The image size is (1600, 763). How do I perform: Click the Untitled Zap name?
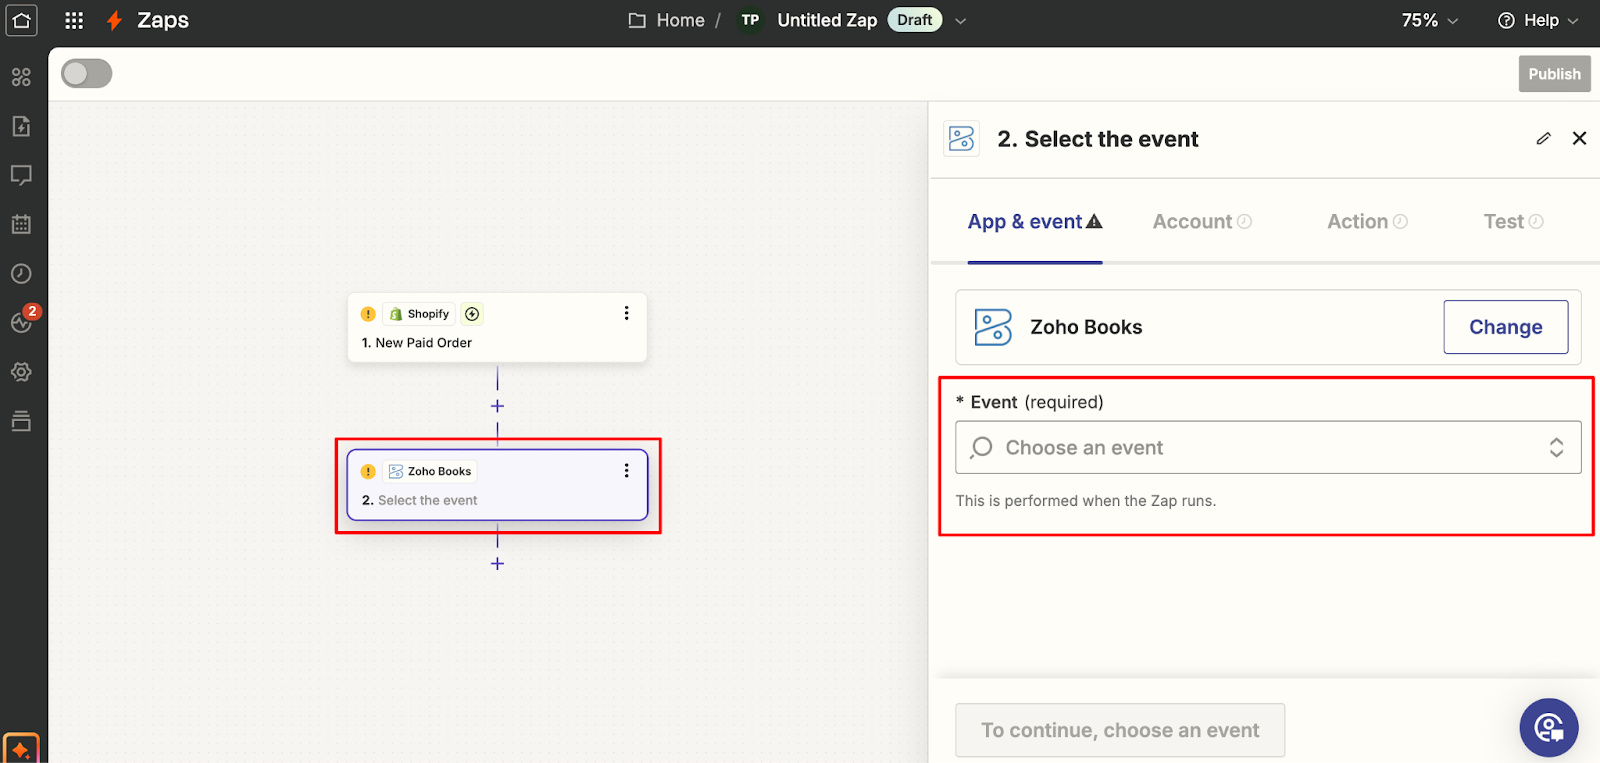click(x=827, y=20)
